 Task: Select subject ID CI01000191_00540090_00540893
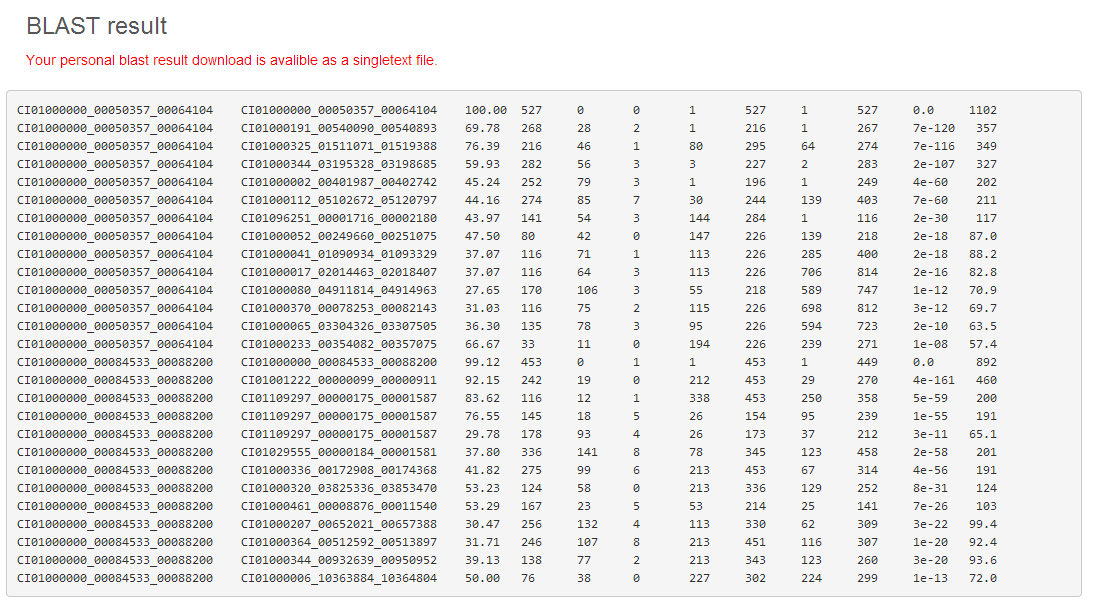pos(339,128)
